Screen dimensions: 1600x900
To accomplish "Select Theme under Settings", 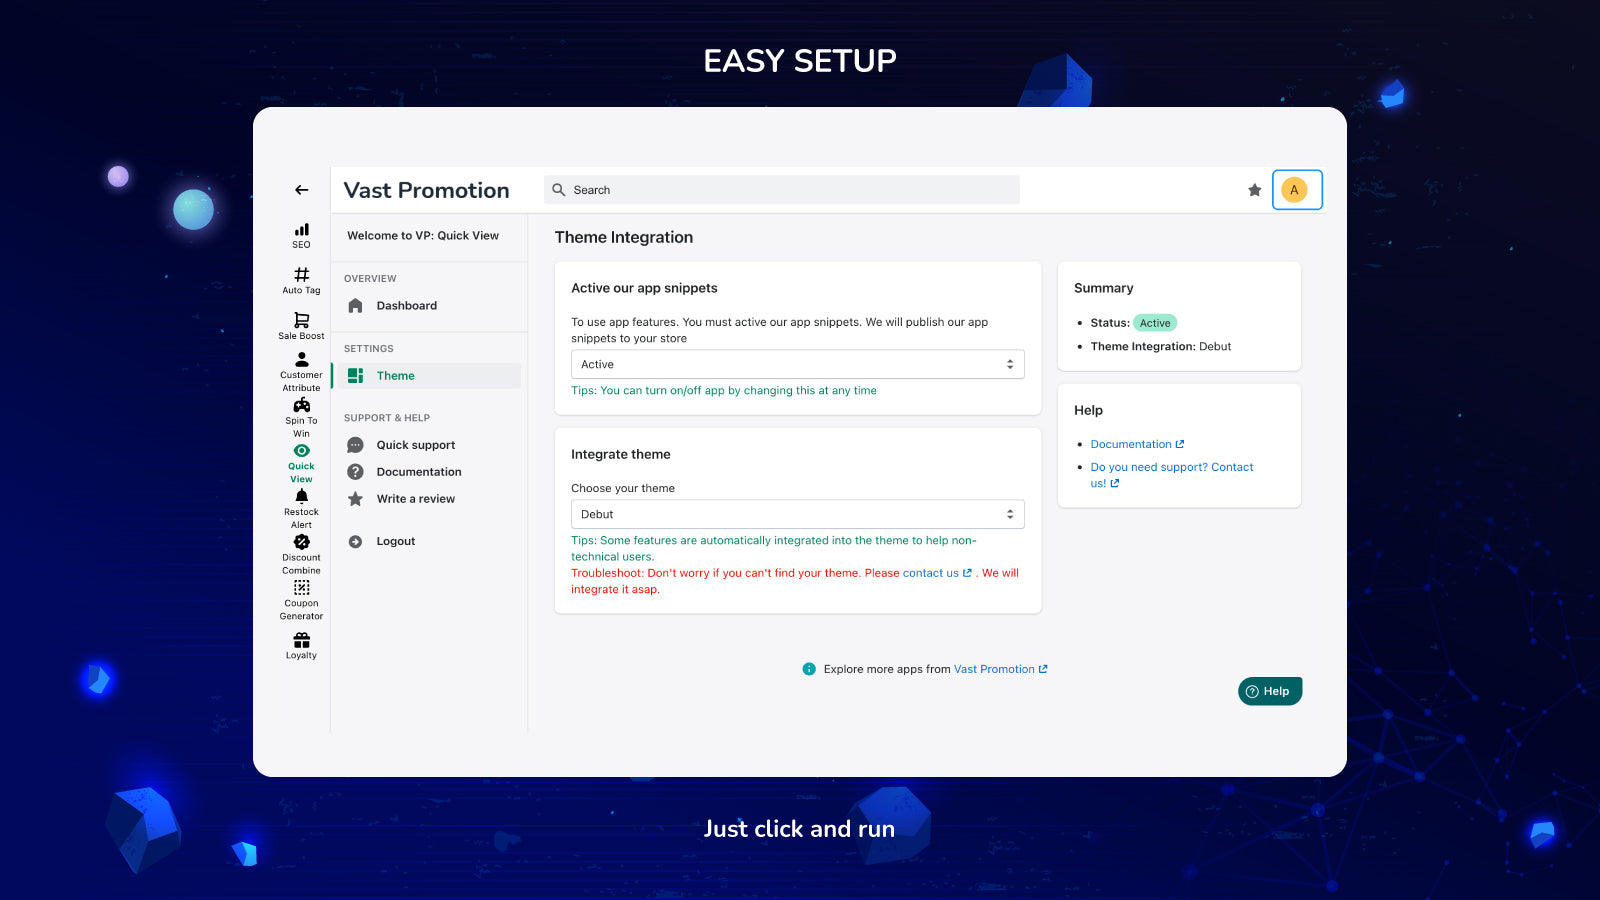I will [396, 375].
